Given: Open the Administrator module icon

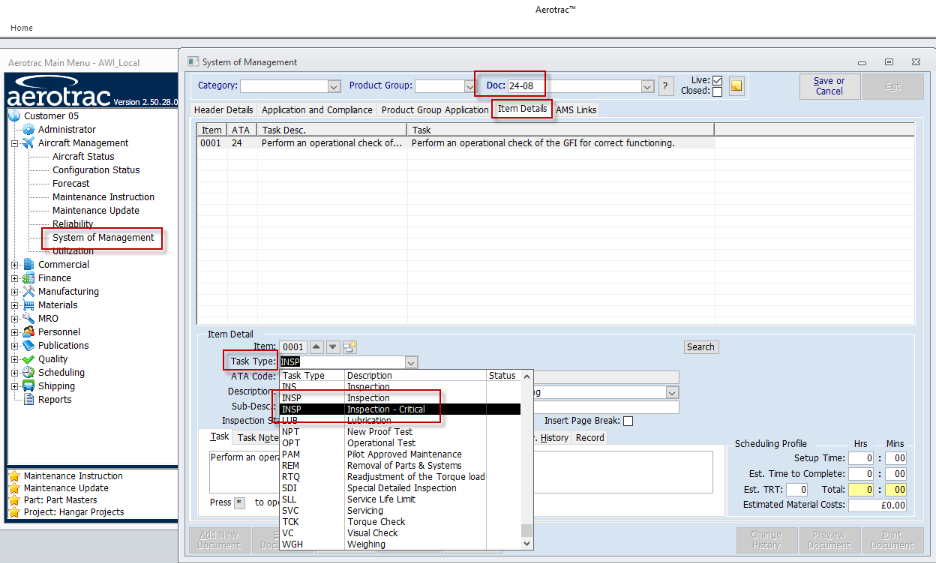Looking at the screenshot, I should coord(28,130).
